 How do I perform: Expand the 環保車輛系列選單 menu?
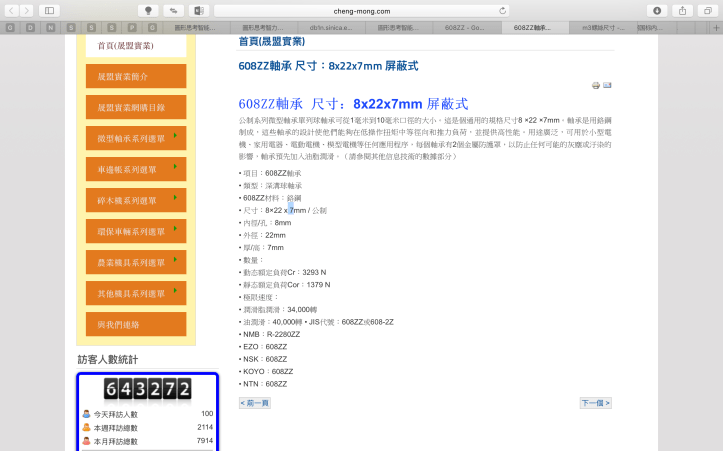pos(136,231)
